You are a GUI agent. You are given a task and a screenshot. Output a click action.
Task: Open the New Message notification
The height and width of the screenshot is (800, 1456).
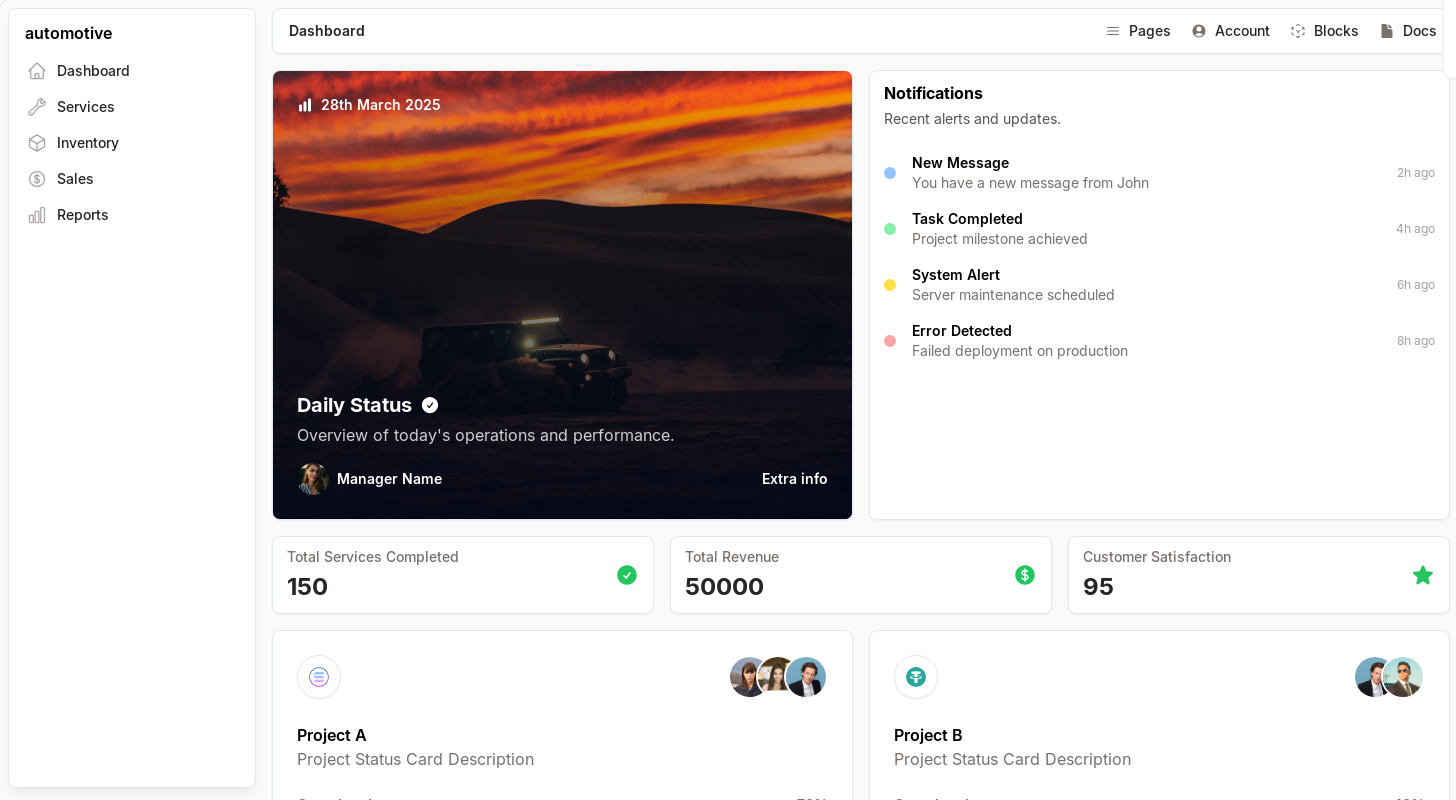point(1030,173)
